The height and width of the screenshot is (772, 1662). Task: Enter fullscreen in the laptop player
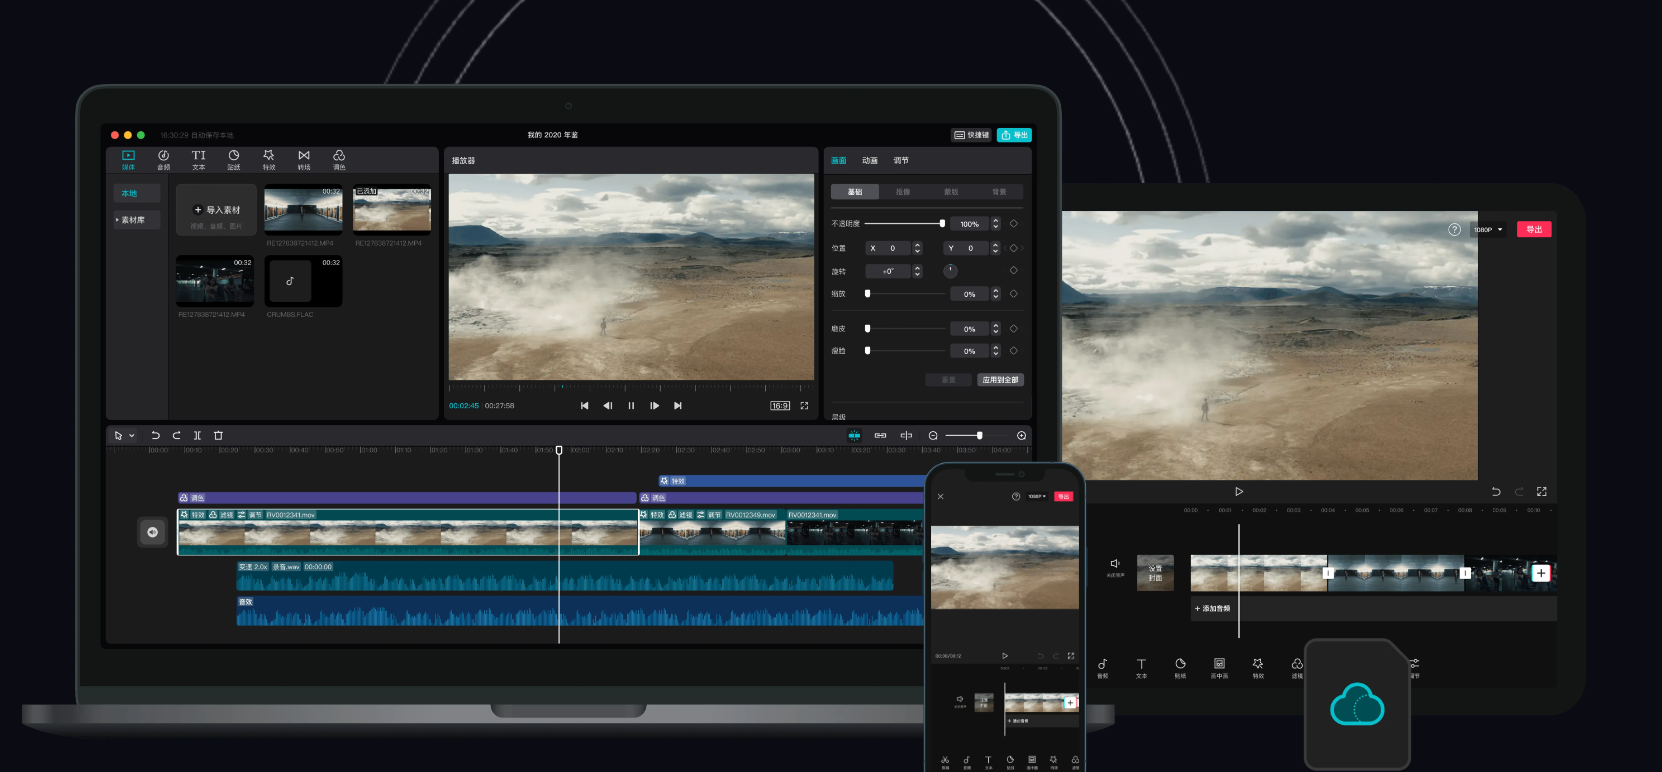pyautogui.click(x=804, y=405)
